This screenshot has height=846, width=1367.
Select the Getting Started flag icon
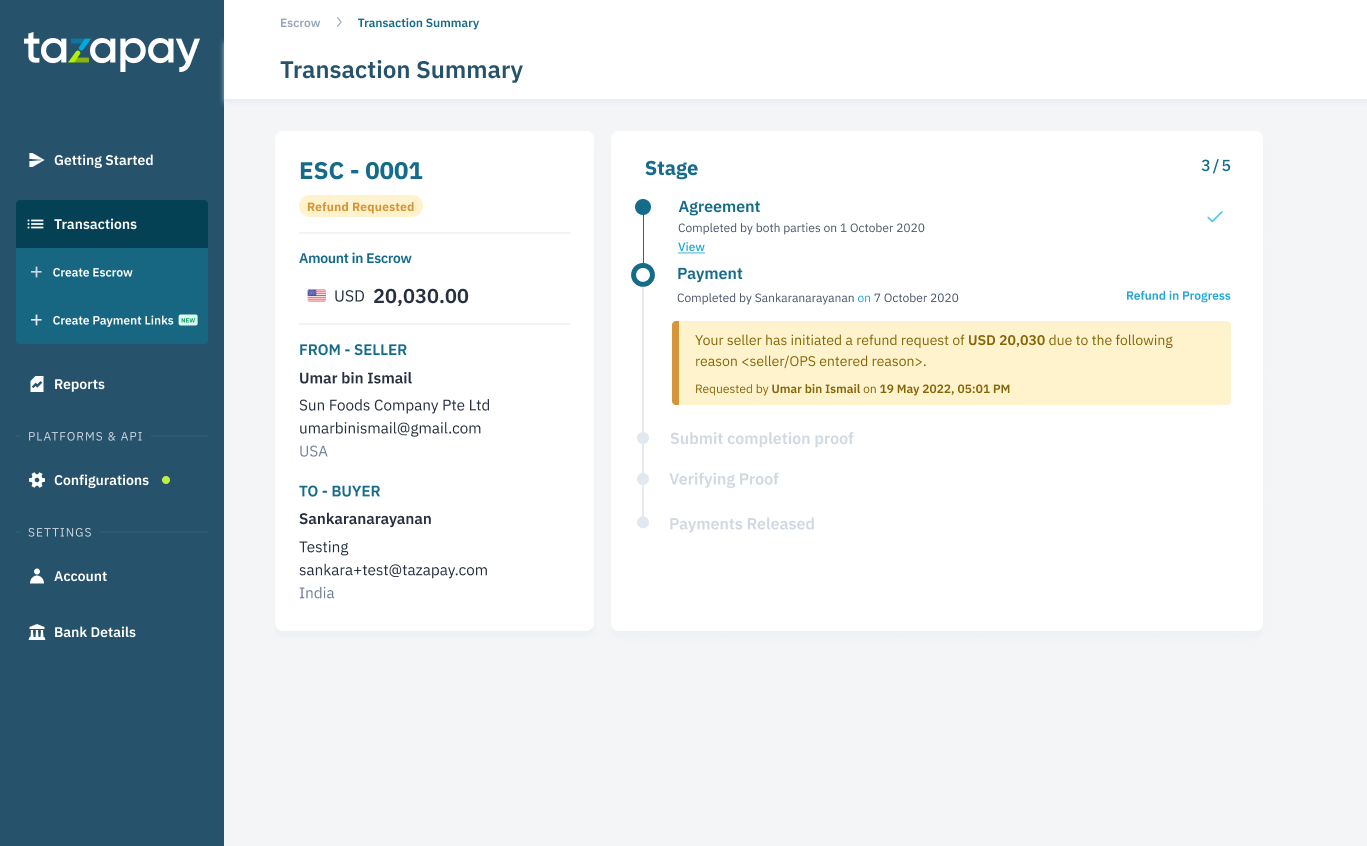tap(35, 160)
